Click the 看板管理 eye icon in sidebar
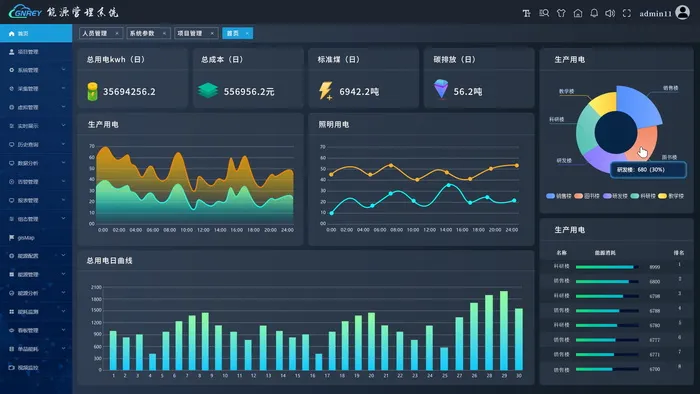Image resolution: width=700 pixels, height=394 pixels. 12,330
